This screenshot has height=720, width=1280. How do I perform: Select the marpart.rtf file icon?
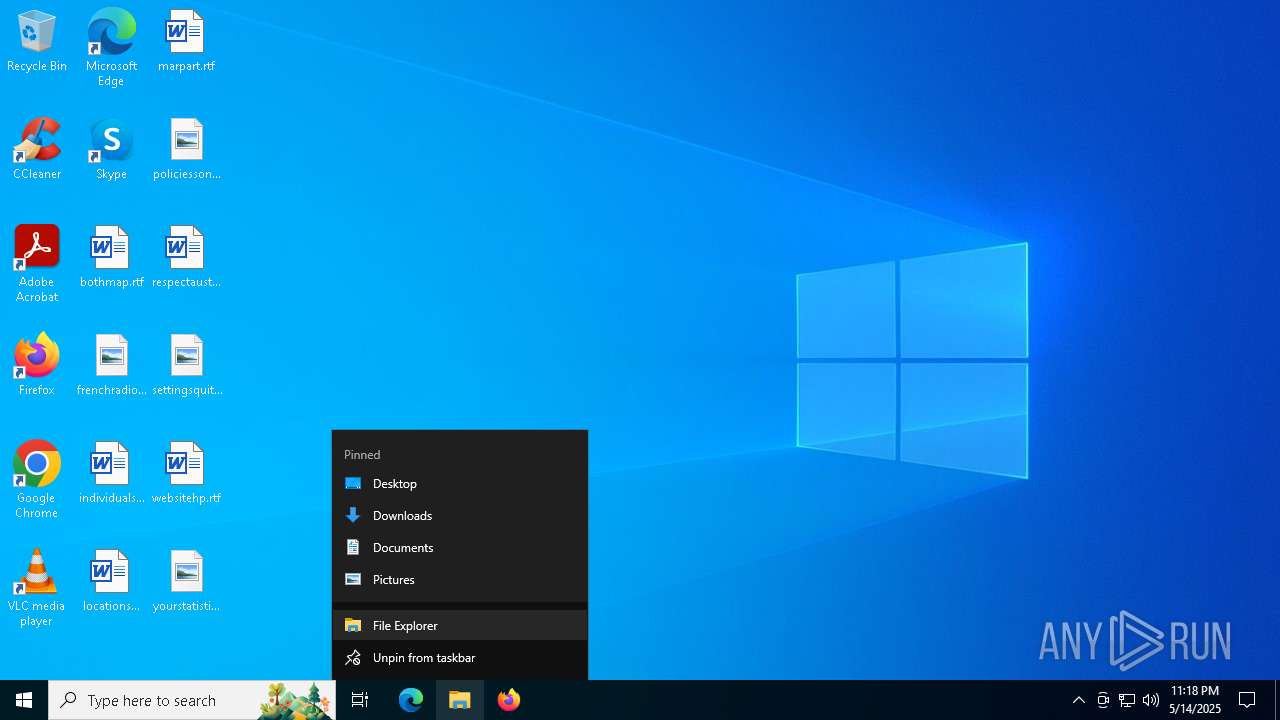click(x=186, y=42)
